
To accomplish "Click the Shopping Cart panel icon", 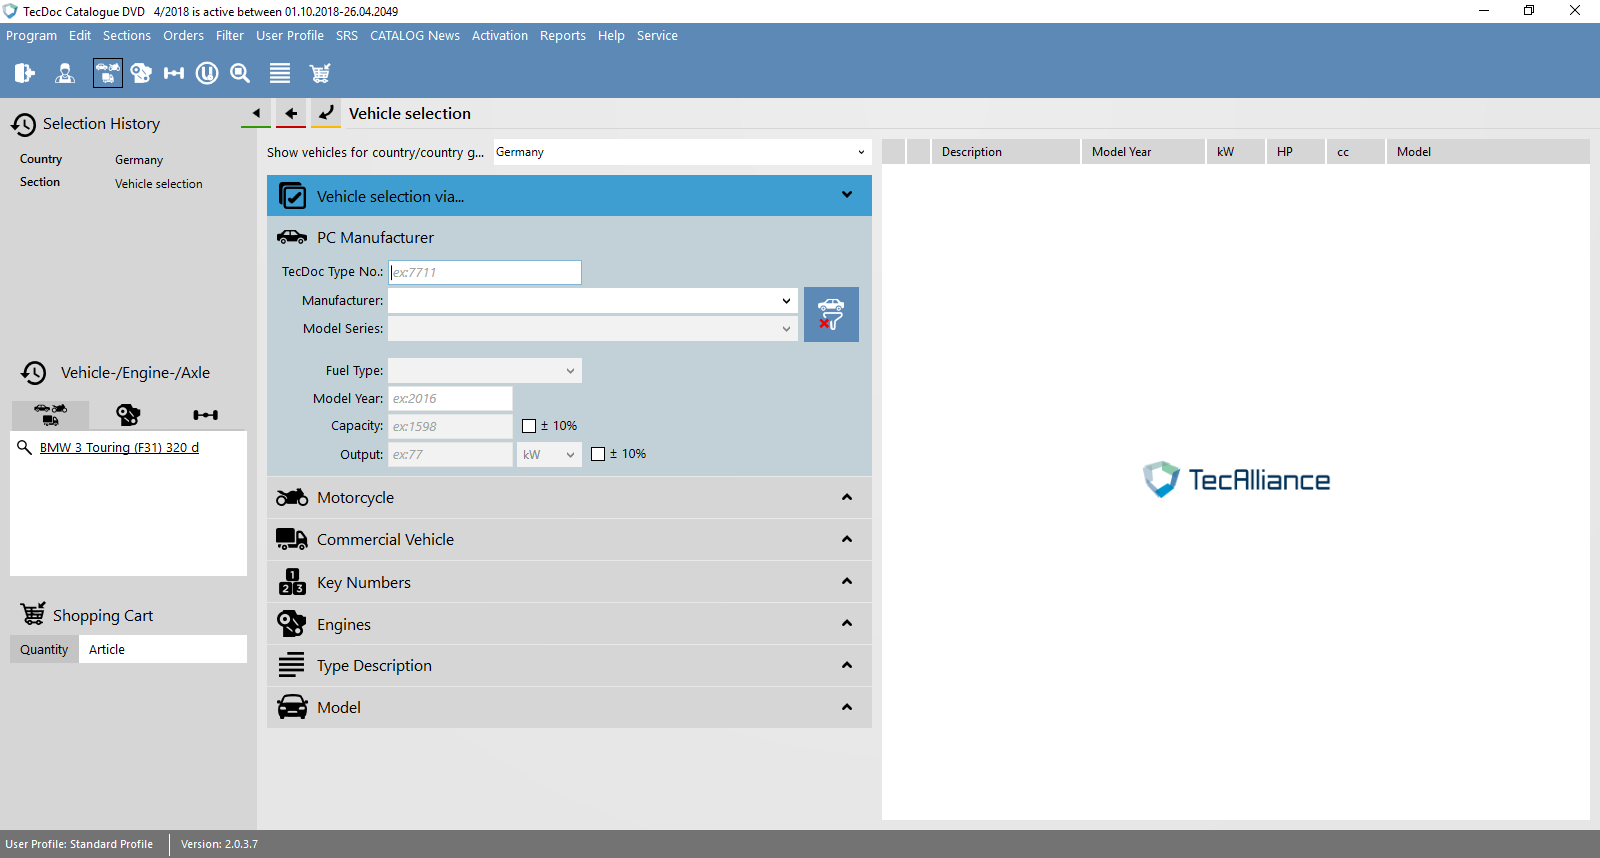I will (x=33, y=614).
